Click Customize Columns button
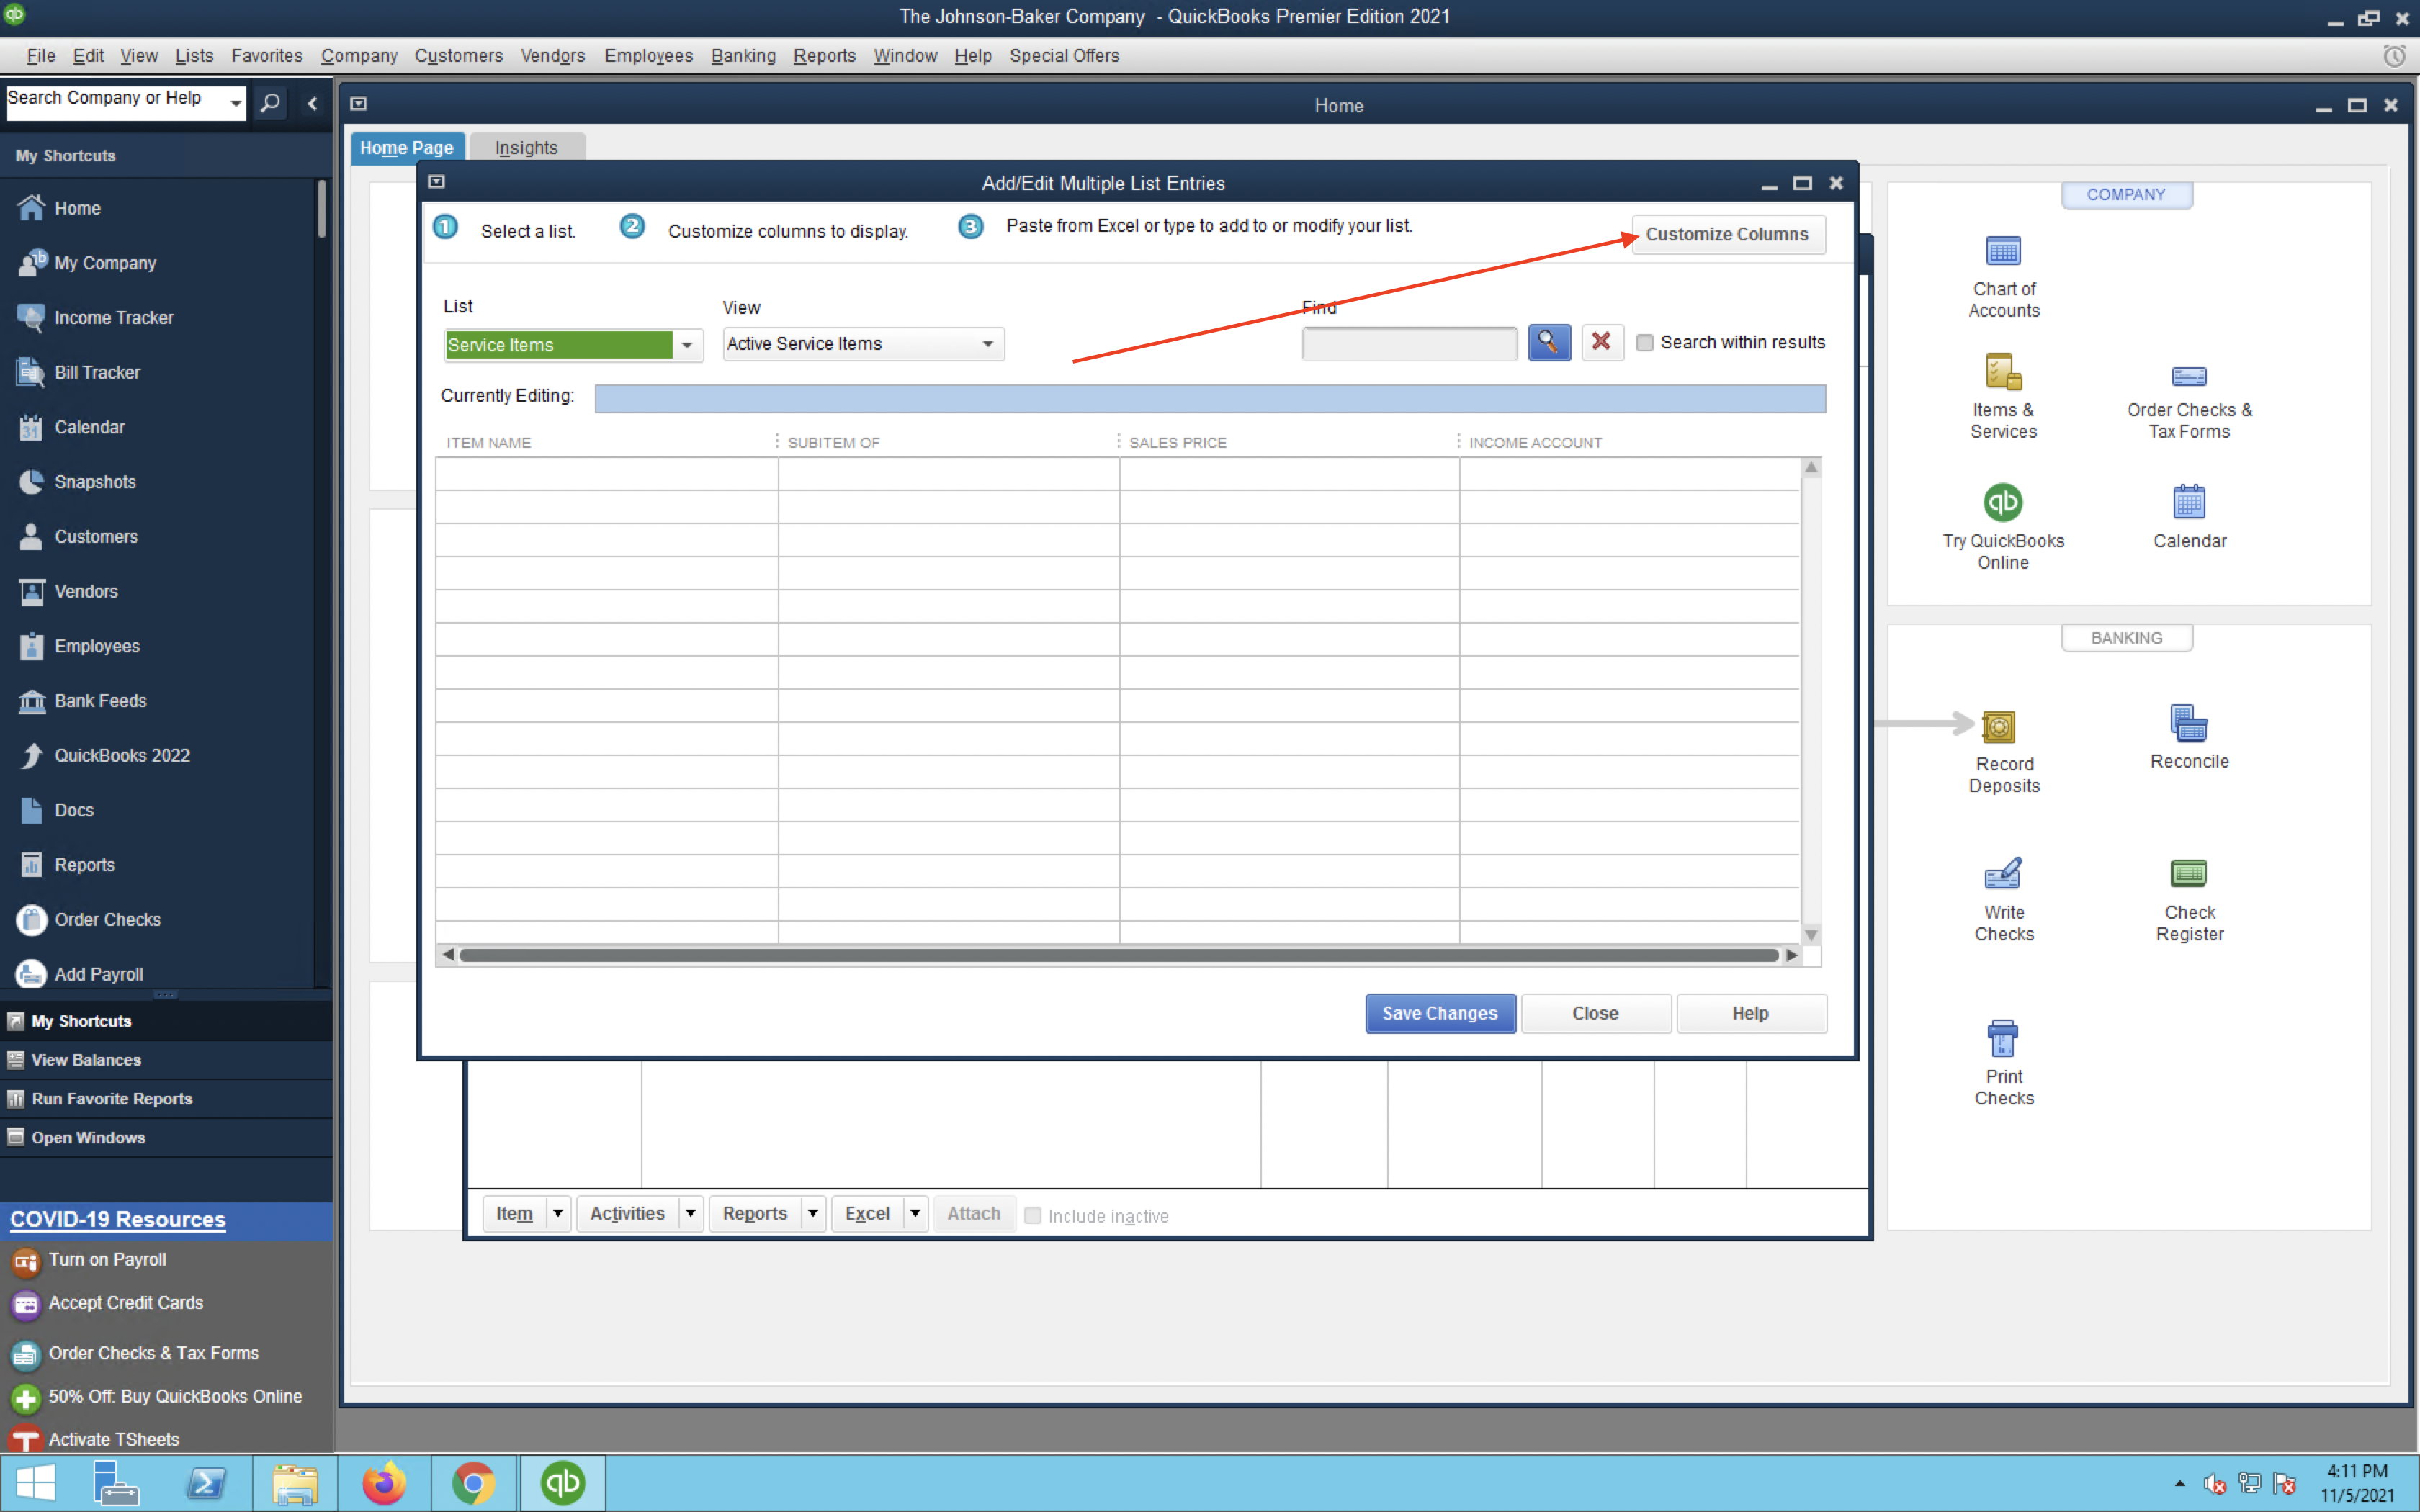This screenshot has height=1512, width=2420. click(1727, 234)
